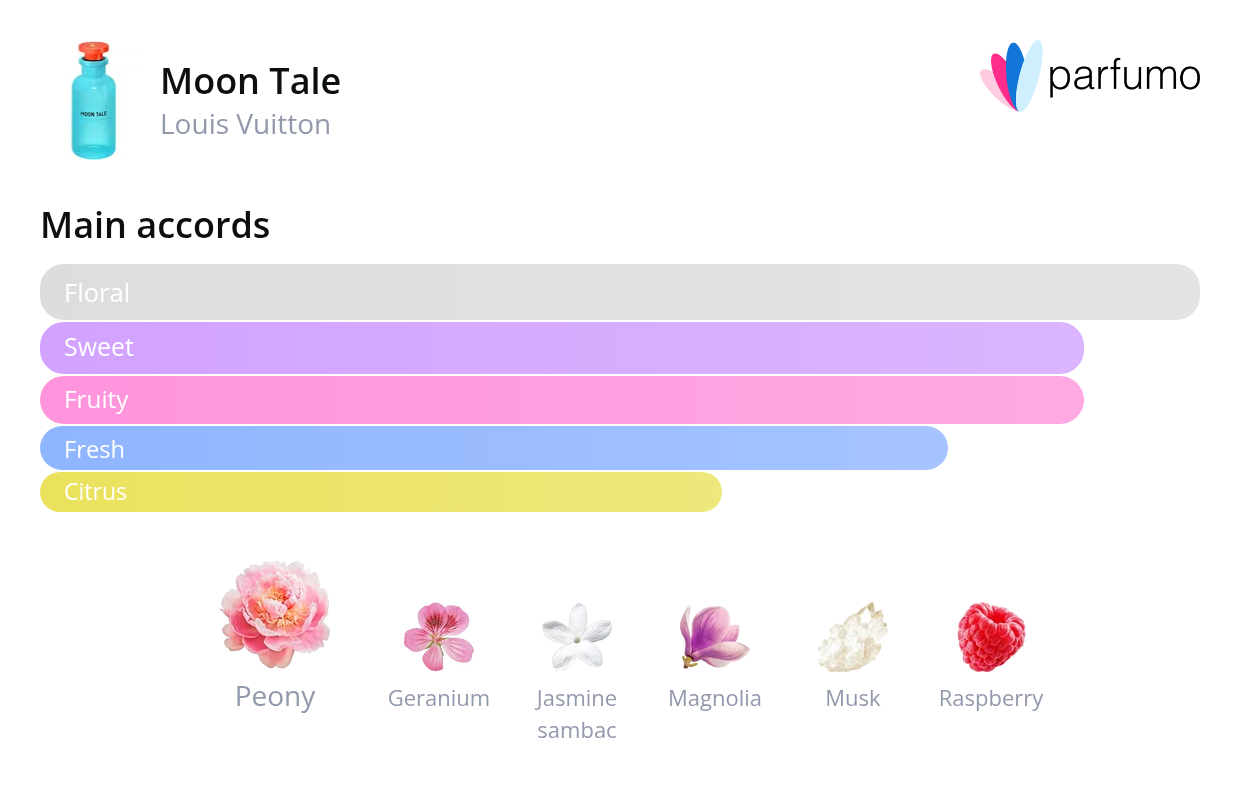The image size is (1240, 810).
Task: Select the Geranium flower icon
Action: point(439,636)
